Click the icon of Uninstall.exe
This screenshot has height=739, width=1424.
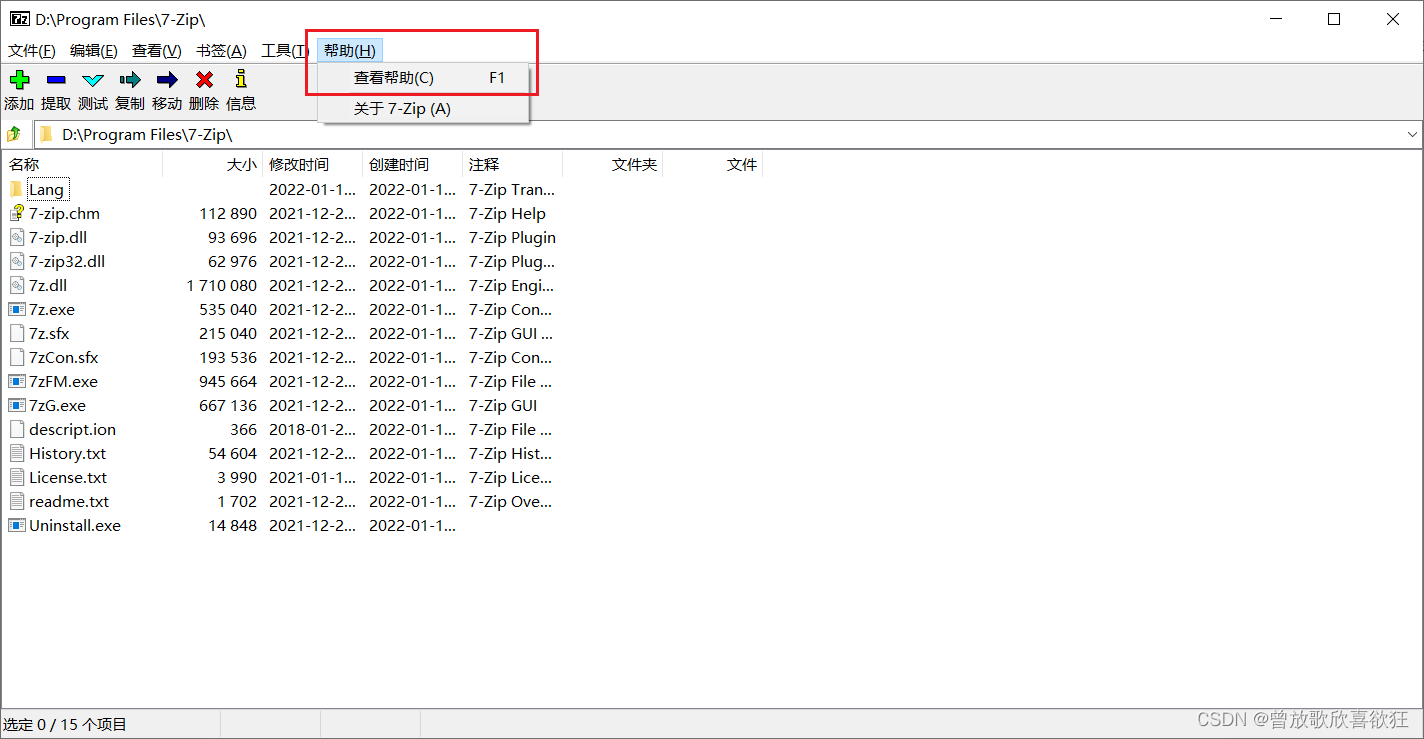[17, 525]
